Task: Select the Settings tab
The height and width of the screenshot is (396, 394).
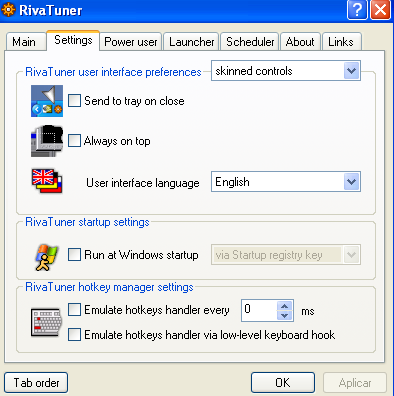Action: pyautogui.click(x=73, y=40)
